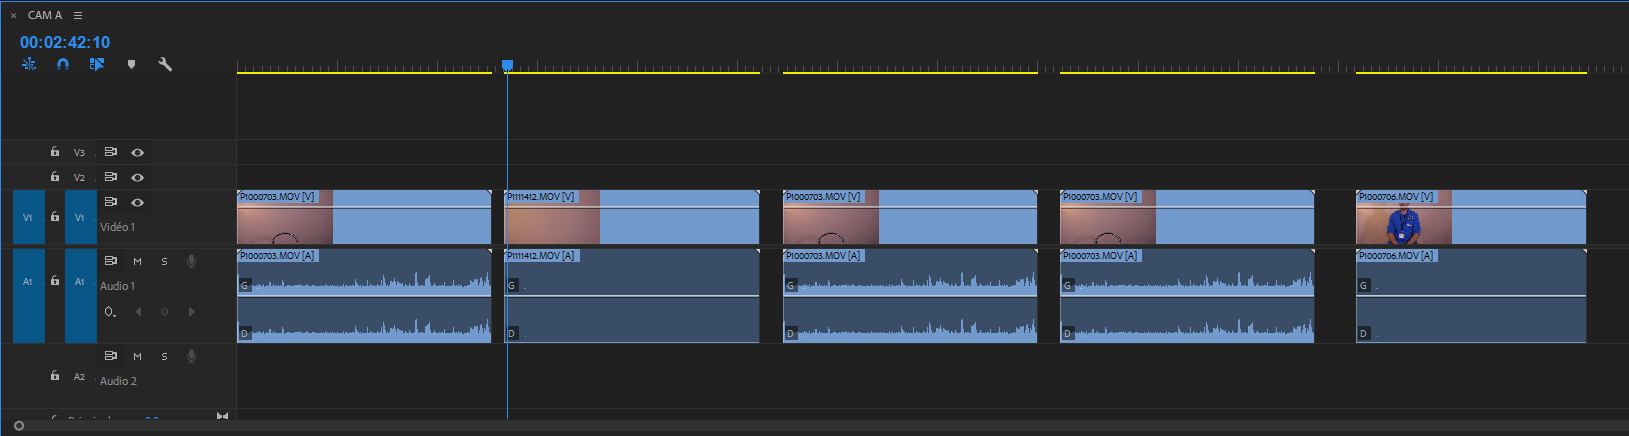This screenshot has width=1629, height=436.
Task: Click the playhead timecode 00:02:42:10
Action: [x=65, y=42]
